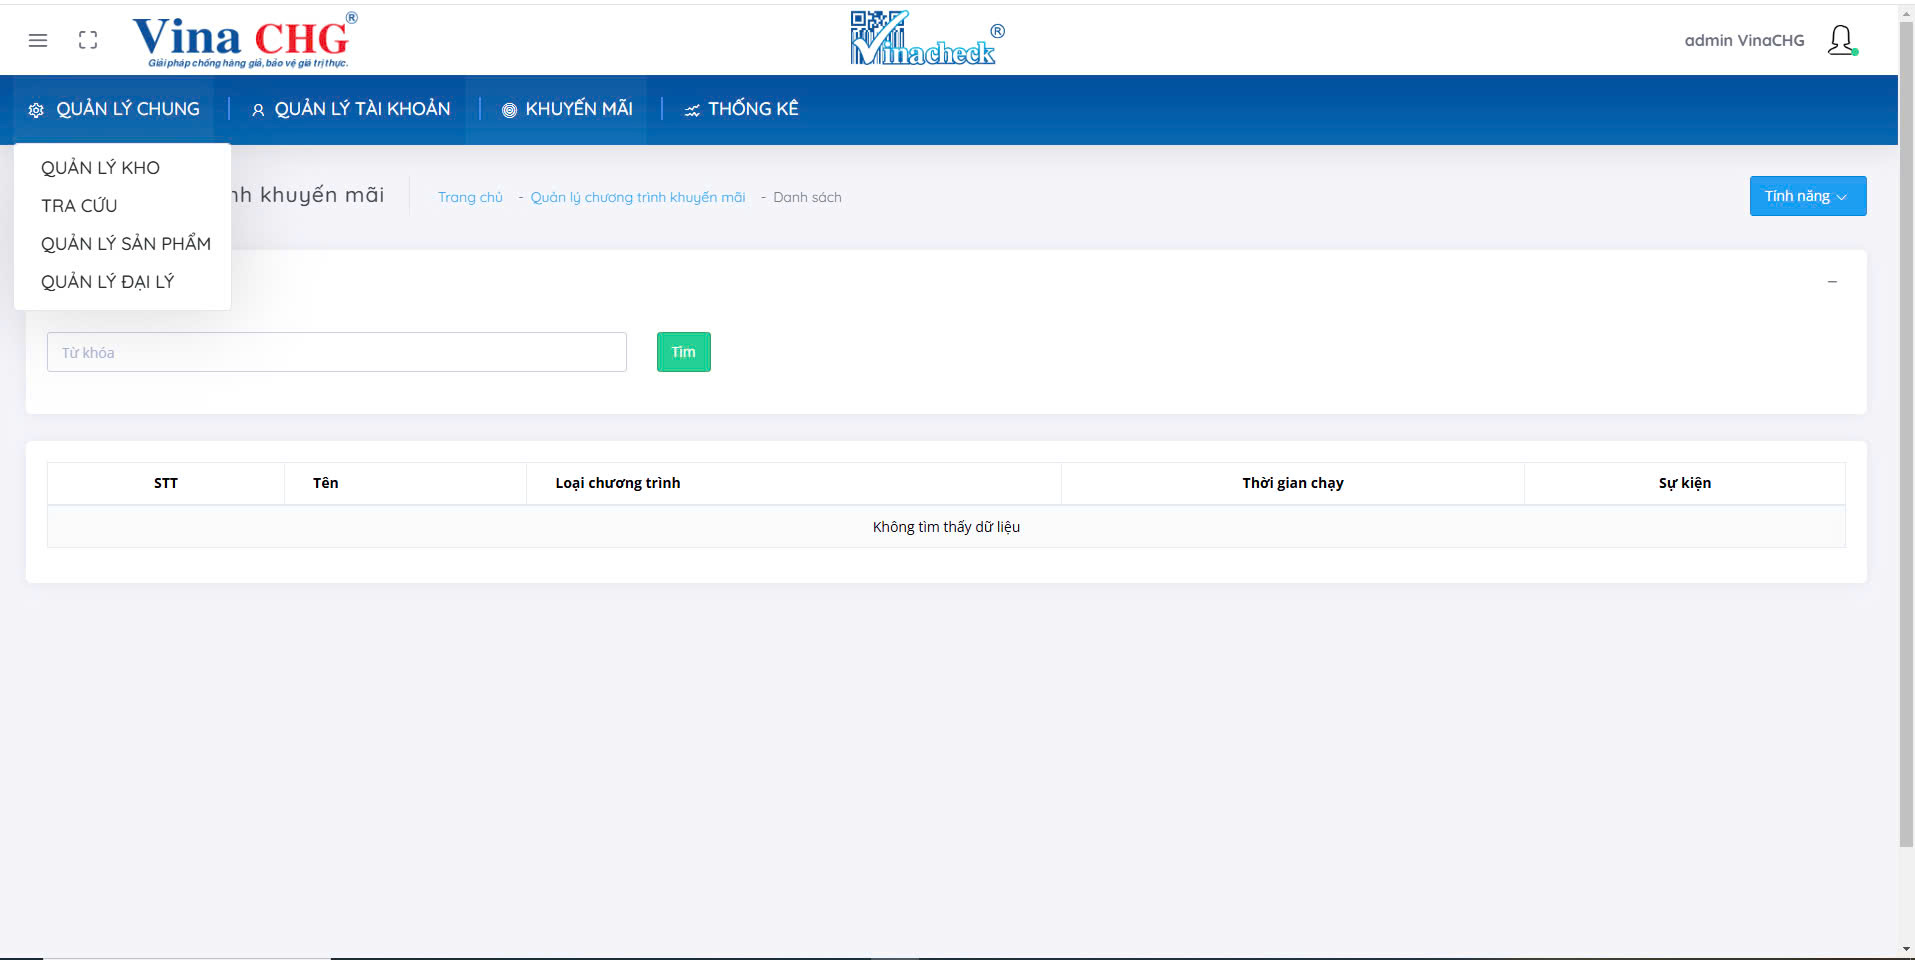1915x960 pixels.
Task: Click the Loại chương trình column header
Action: pyautogui.click(x=794, y=483)
